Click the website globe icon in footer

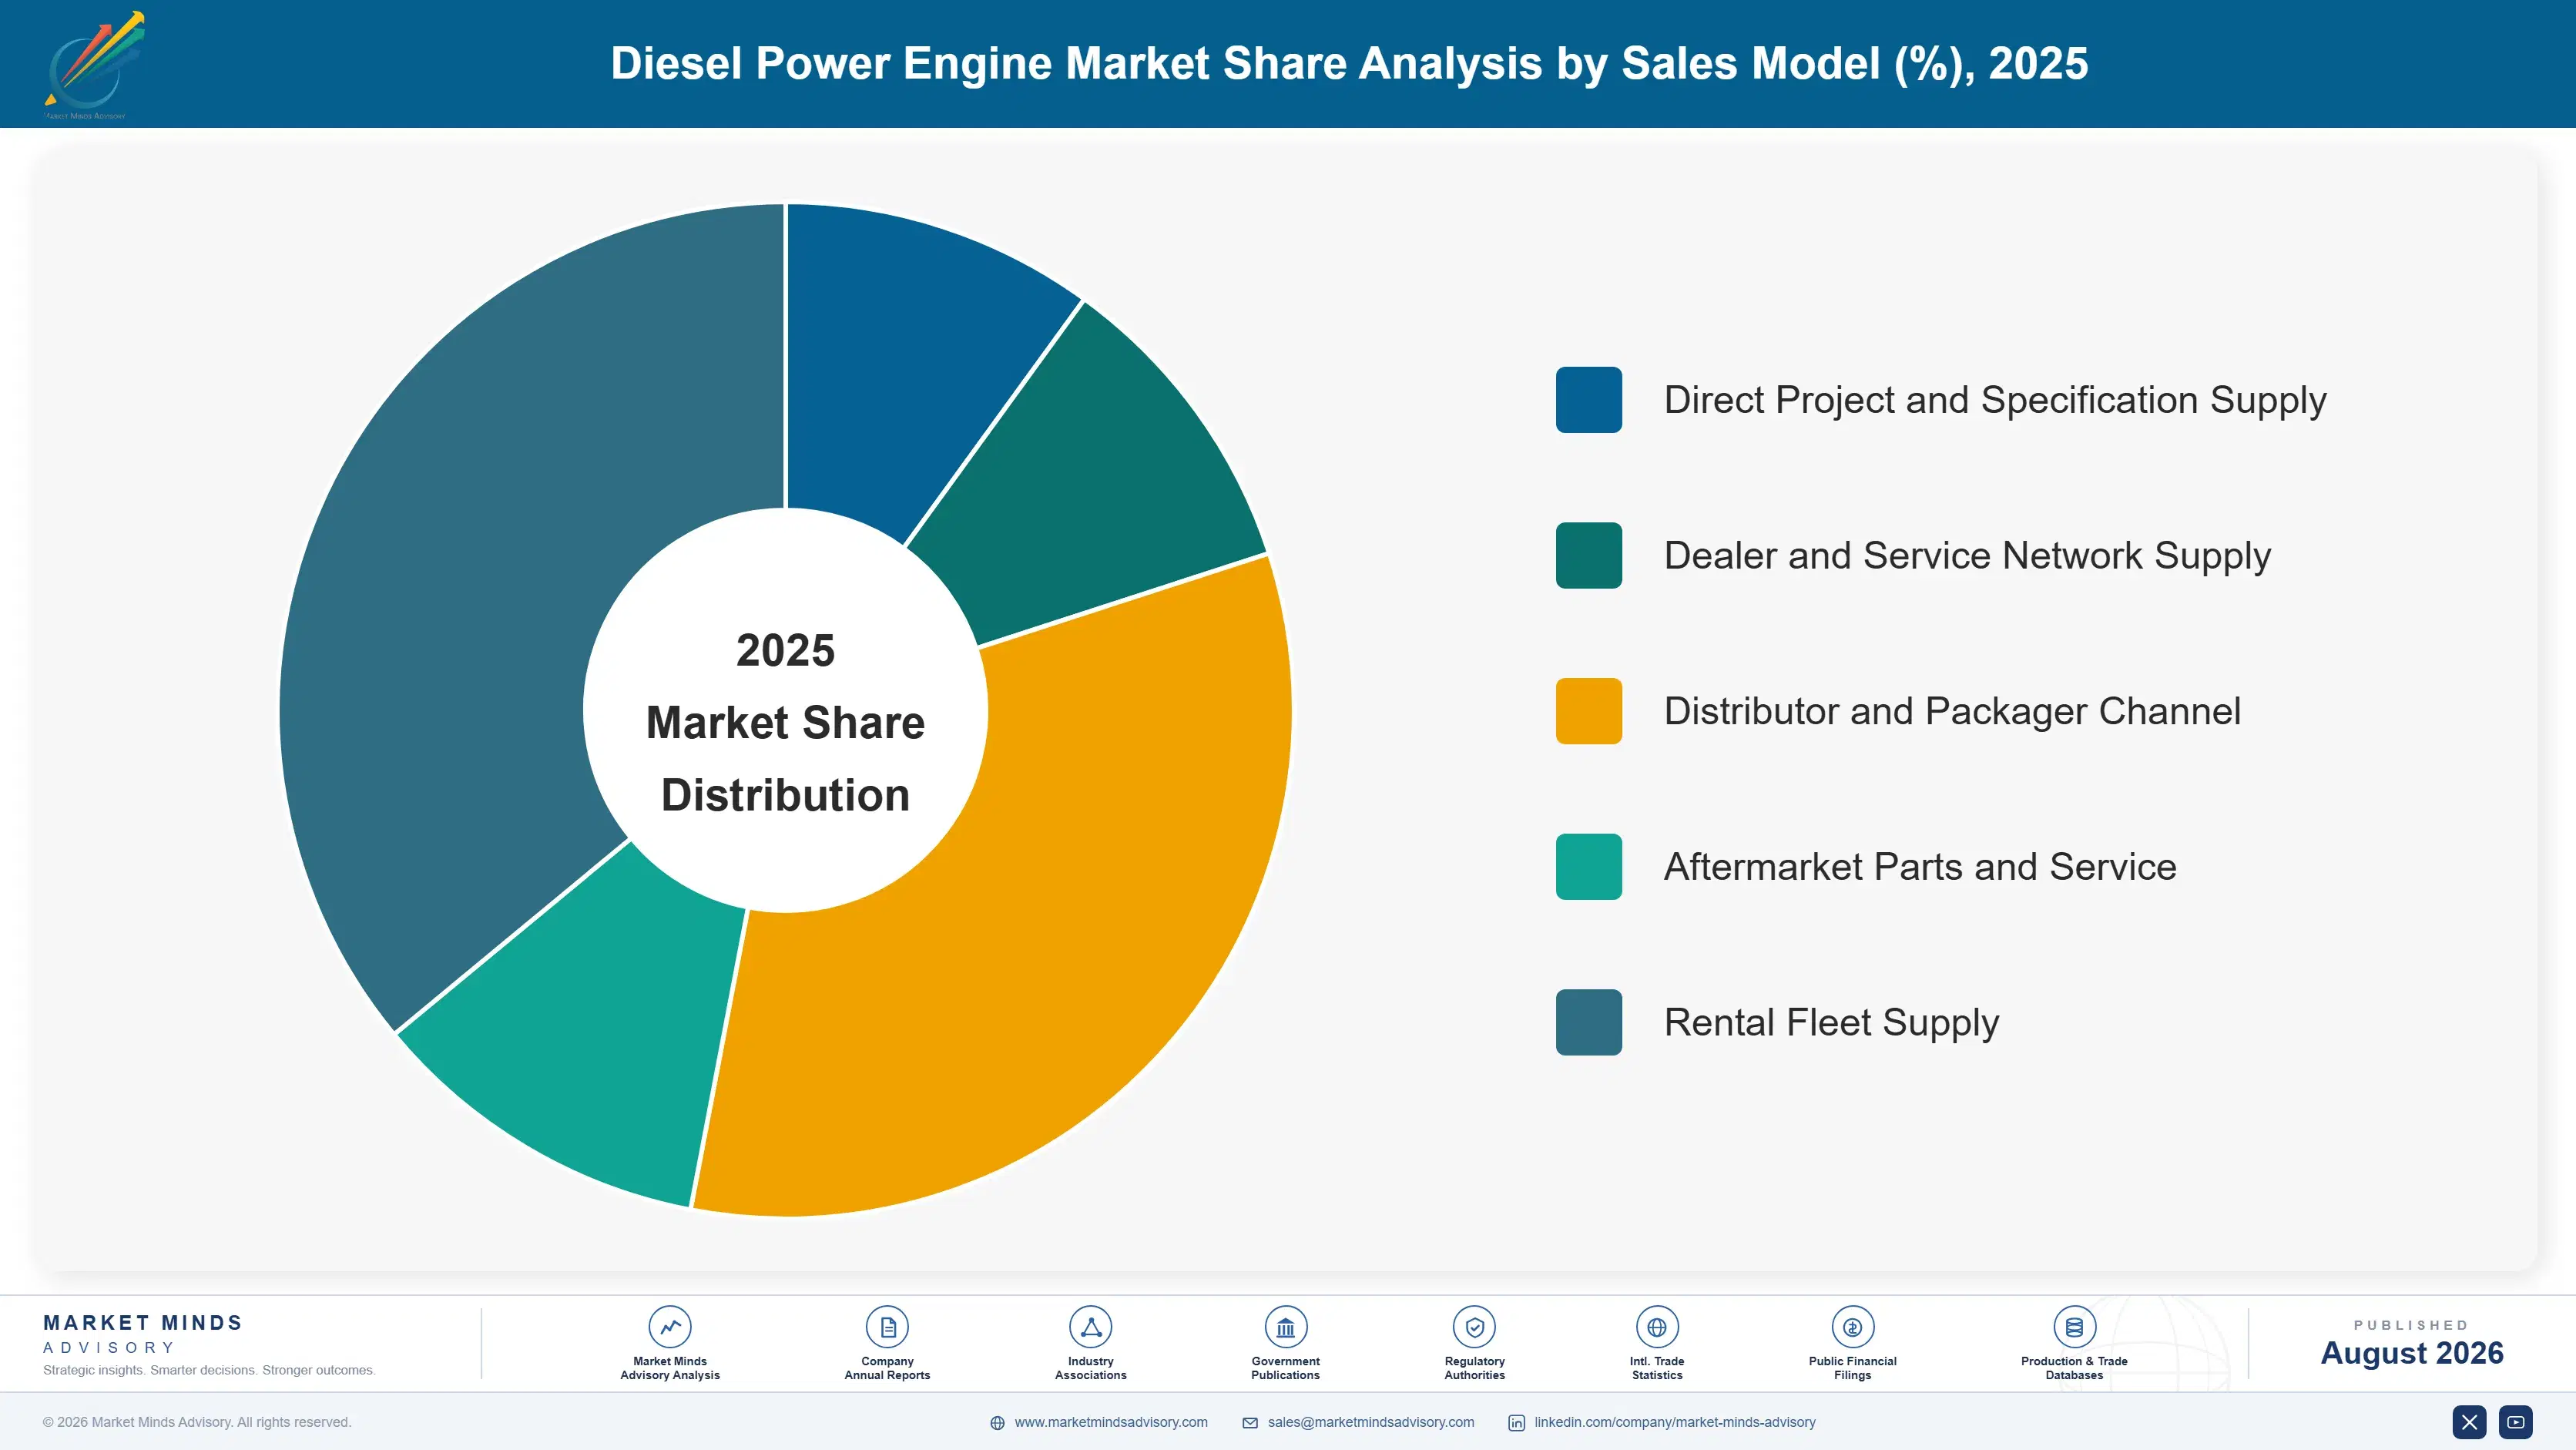[x=997, y=1423]
